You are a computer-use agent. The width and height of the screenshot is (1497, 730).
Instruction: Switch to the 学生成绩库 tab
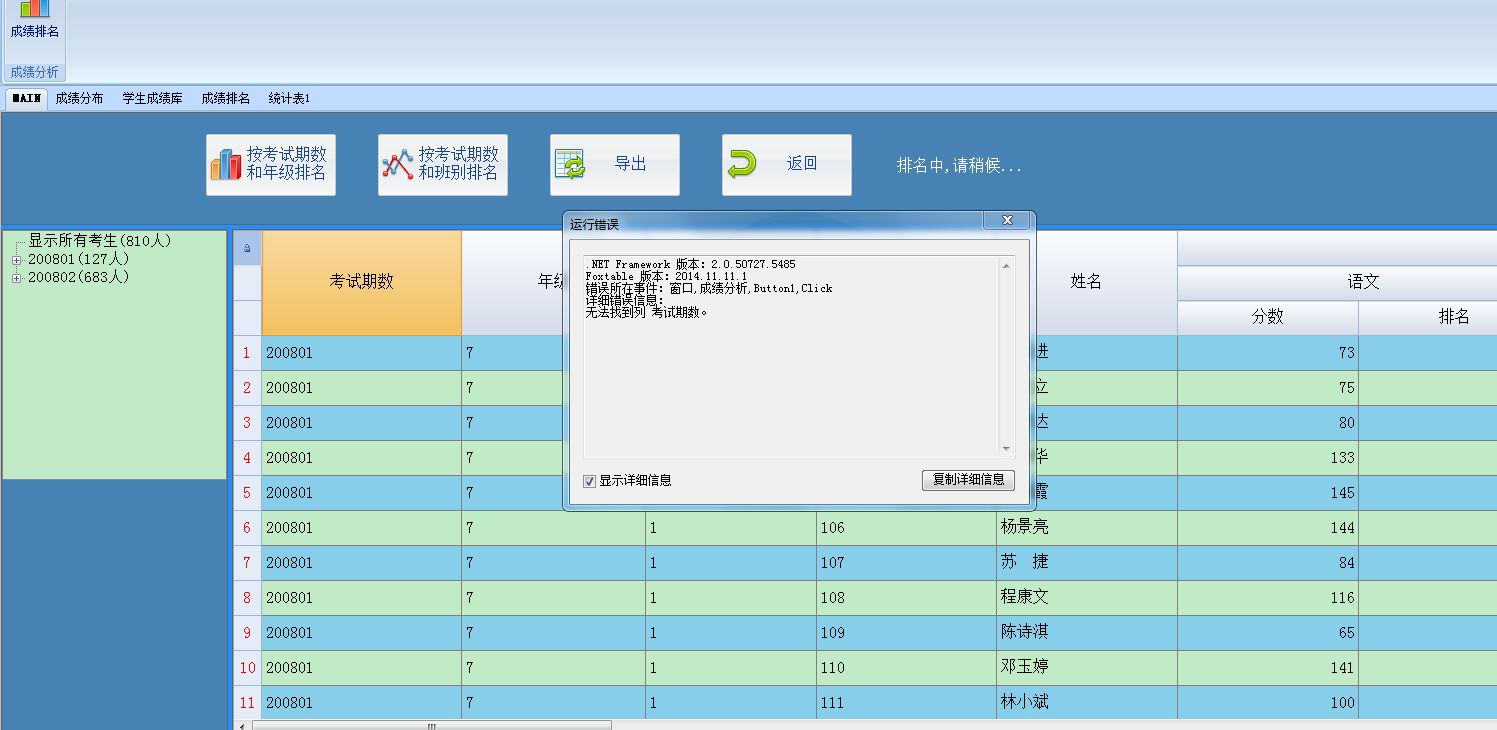pos(152,98)
